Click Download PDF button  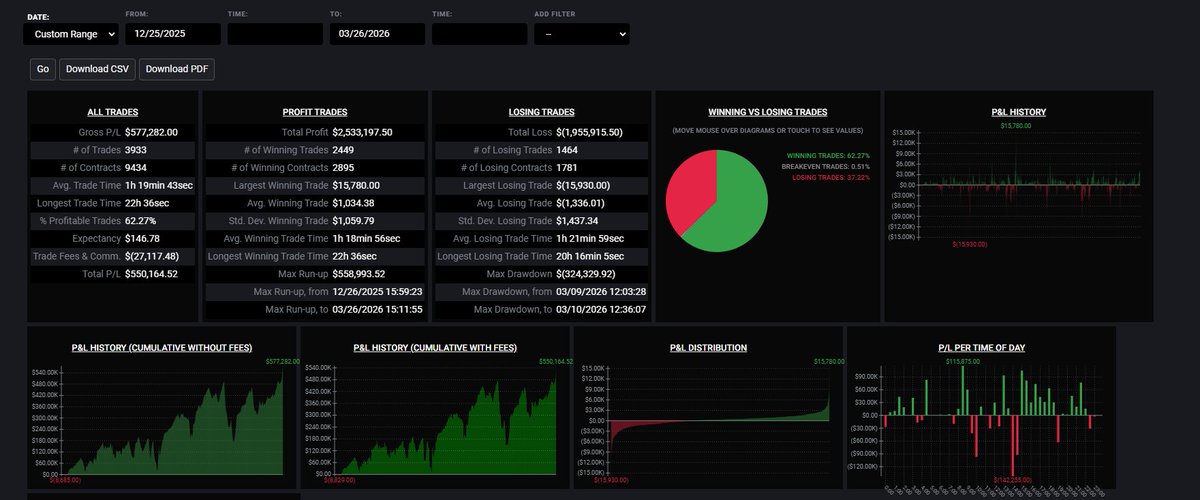[176, 69]
